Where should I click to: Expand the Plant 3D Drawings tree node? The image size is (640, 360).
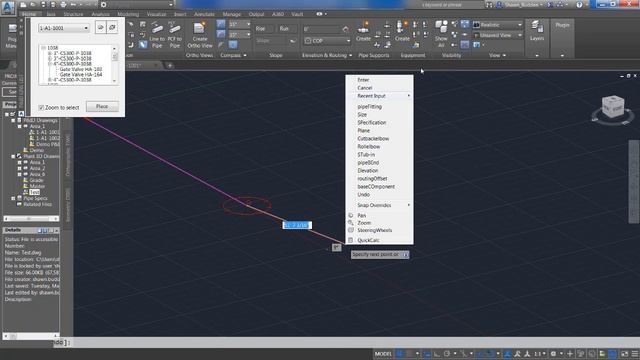coord(13,156)
